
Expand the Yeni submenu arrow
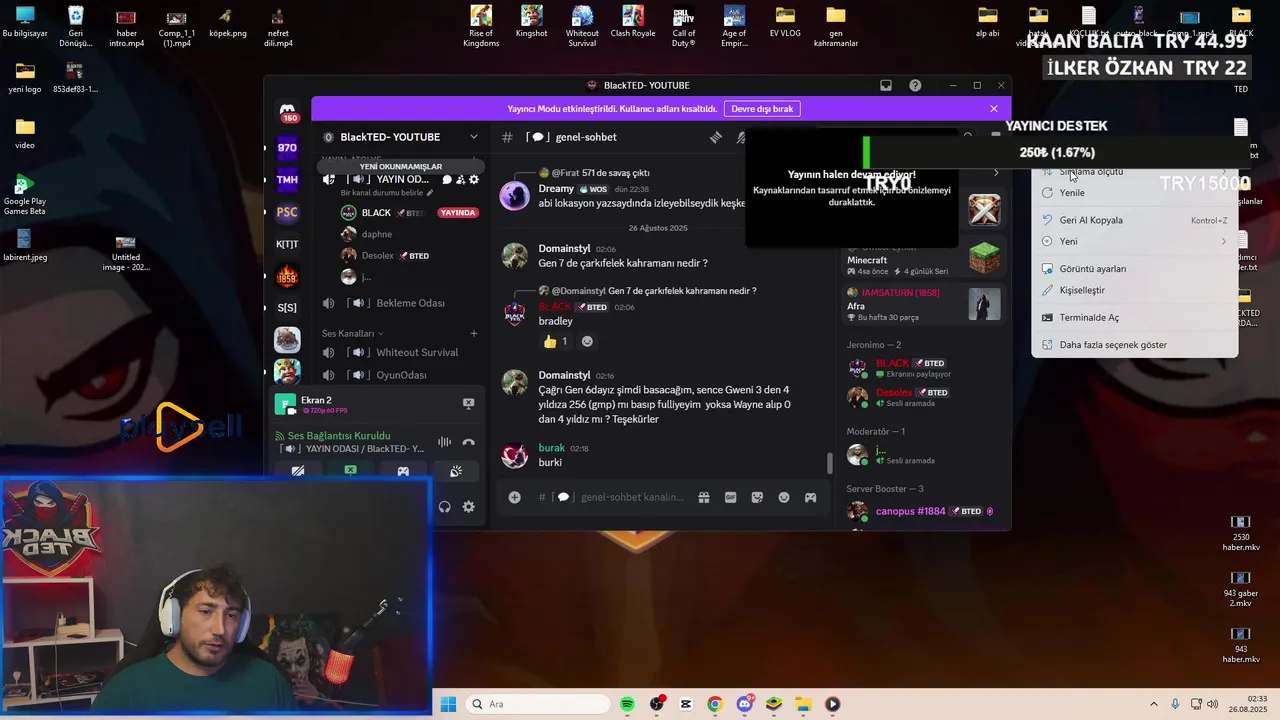click(x=1223, y=241)
